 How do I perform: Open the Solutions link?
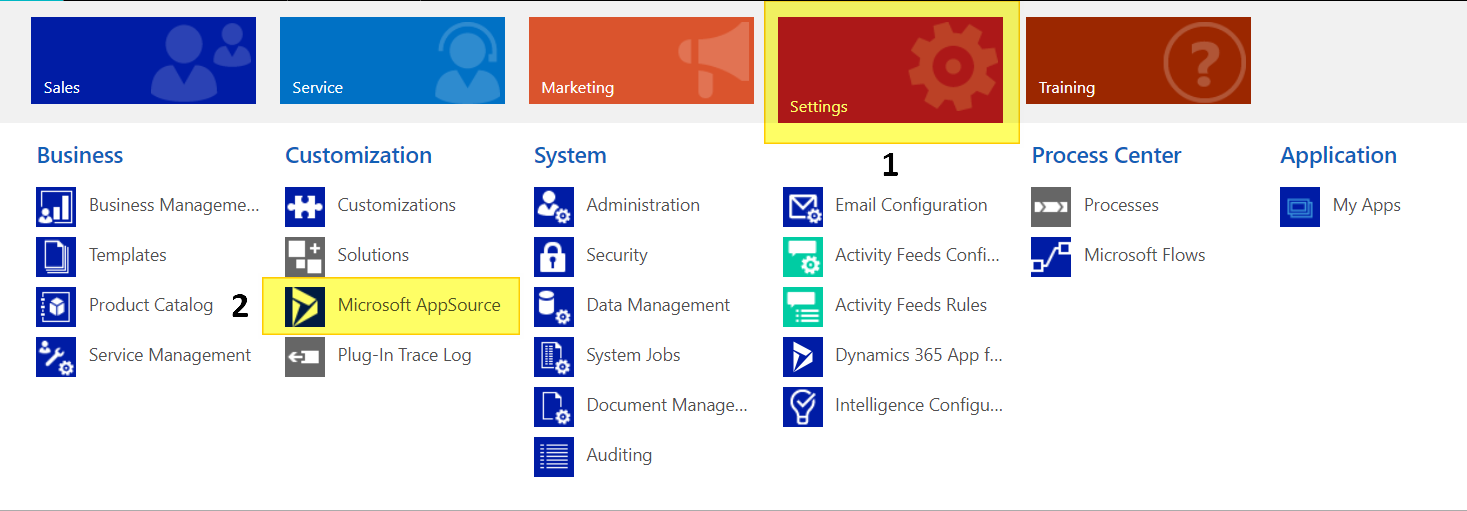[373, 255]
